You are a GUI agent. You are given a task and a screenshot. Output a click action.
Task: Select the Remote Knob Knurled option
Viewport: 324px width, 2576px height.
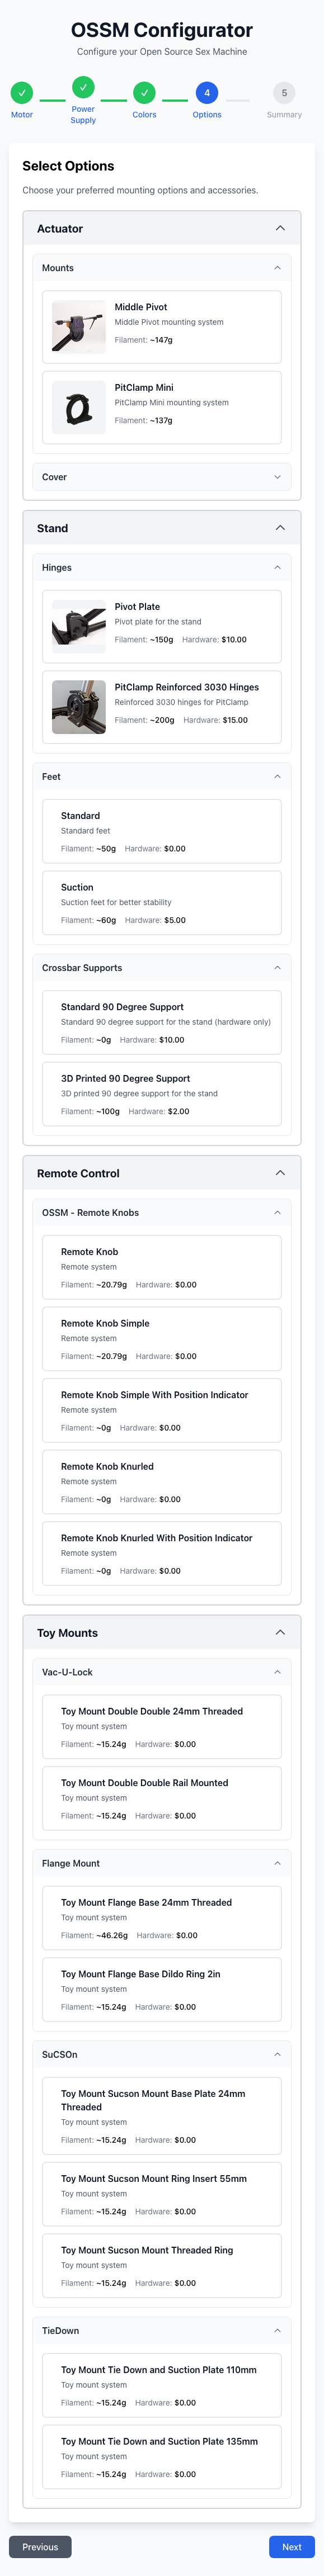[x=161, y=1482]
